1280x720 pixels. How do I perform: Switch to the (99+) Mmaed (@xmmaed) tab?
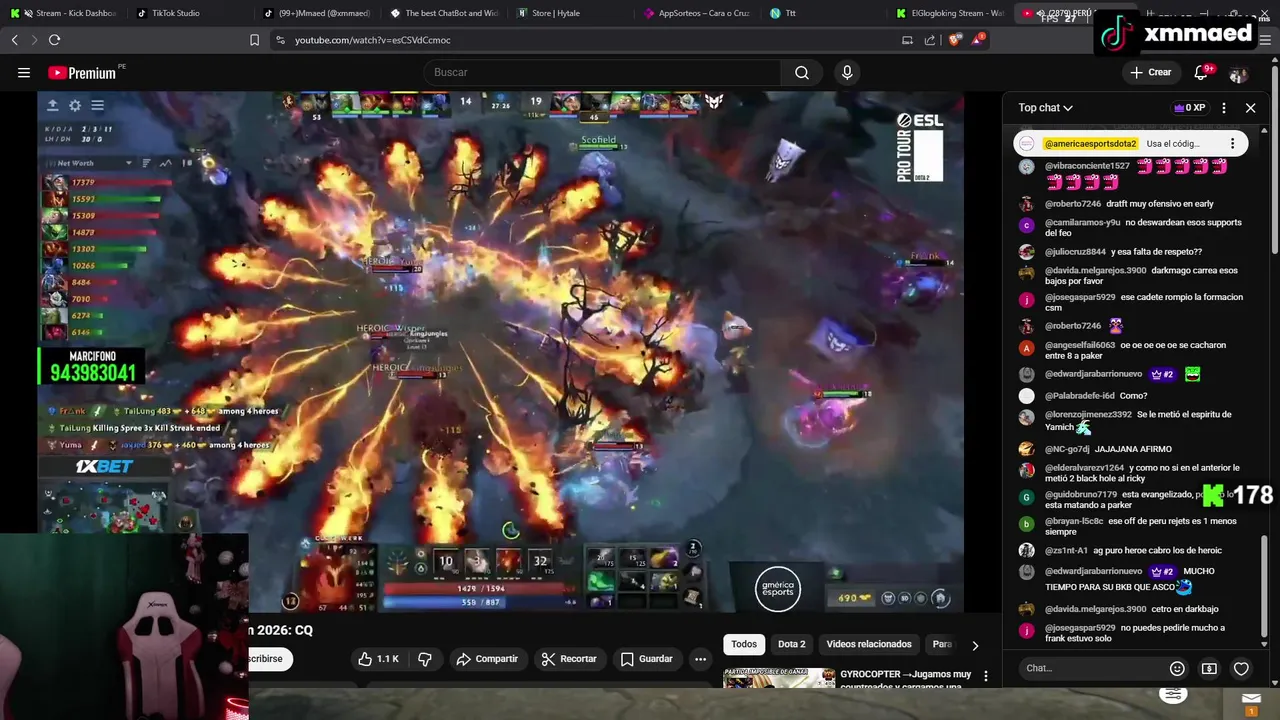coord(316,13)
